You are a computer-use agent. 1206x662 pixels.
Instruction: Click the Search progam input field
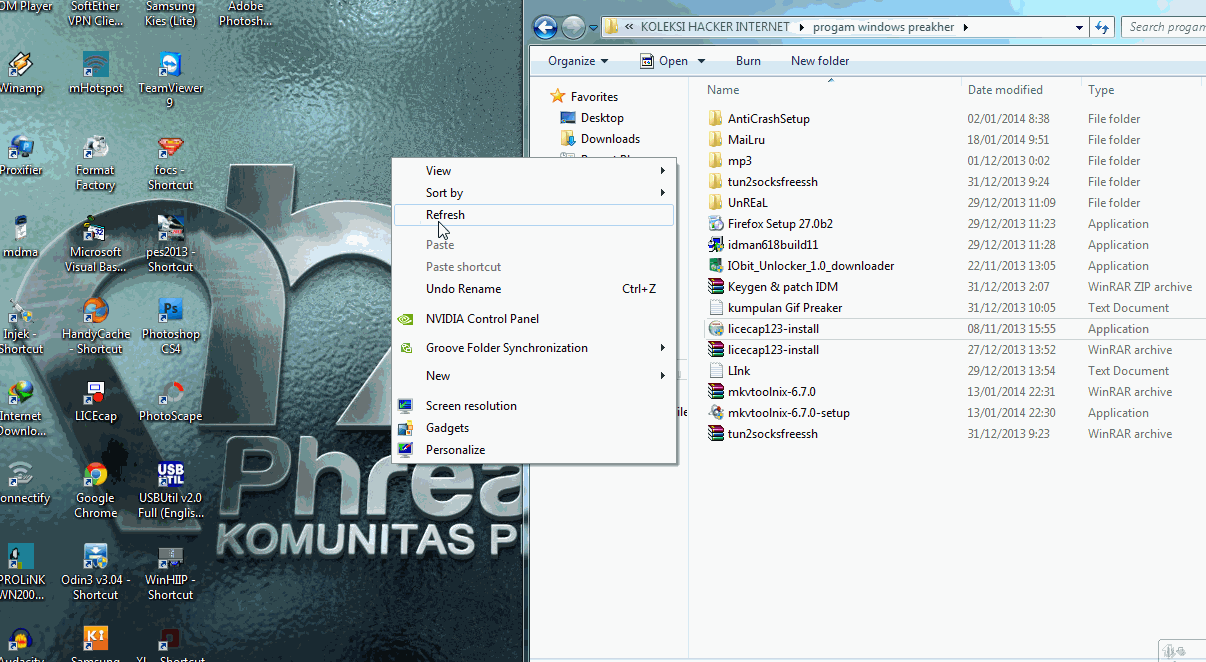1164,27
